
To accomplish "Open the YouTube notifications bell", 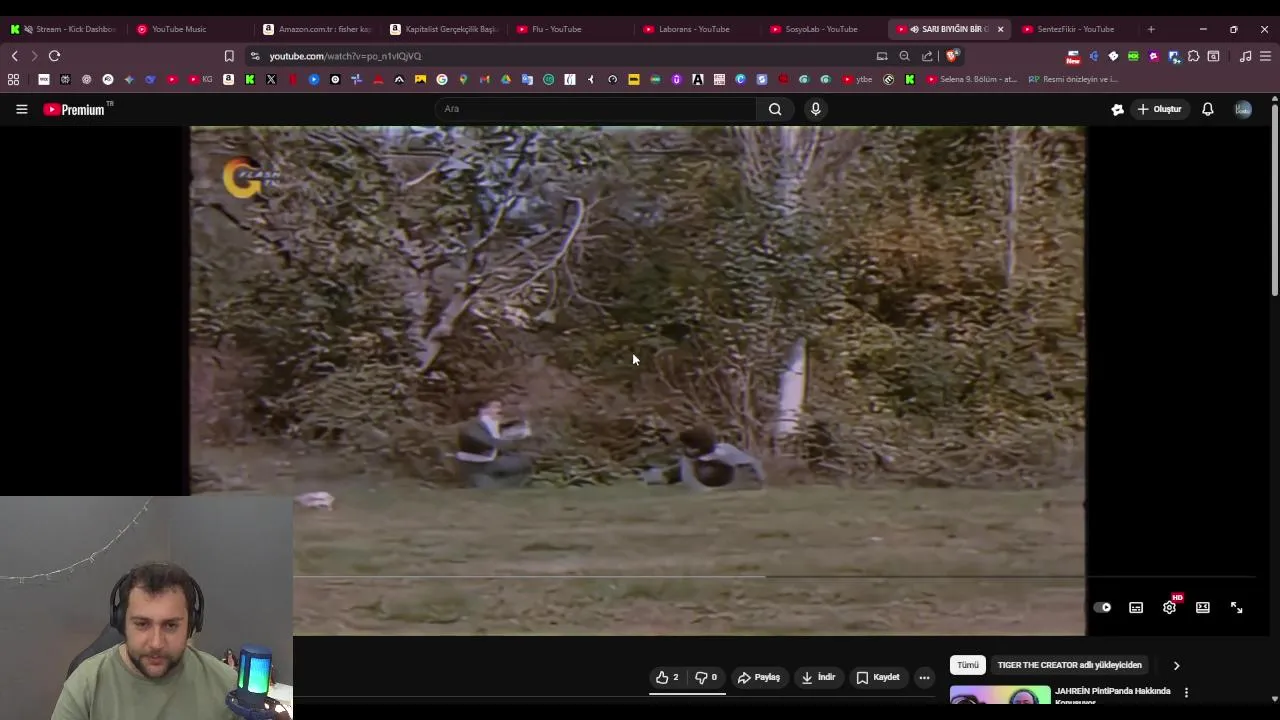I will (1208, 109).
